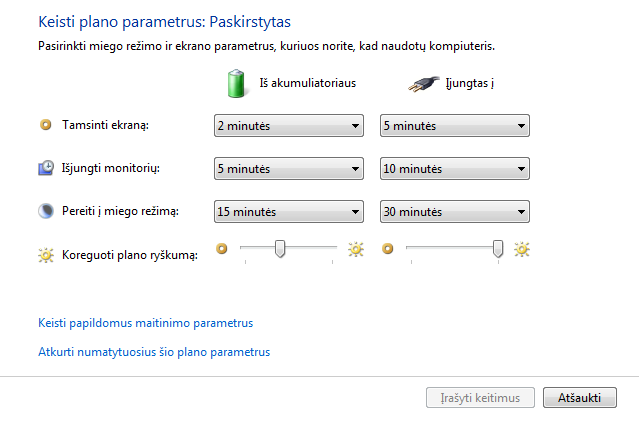Image resolution: width=639 pixels, height=434 pixels.
Task: Click the monitor clock icon beside Išjungti monitorių
Action: pos(46,168)
